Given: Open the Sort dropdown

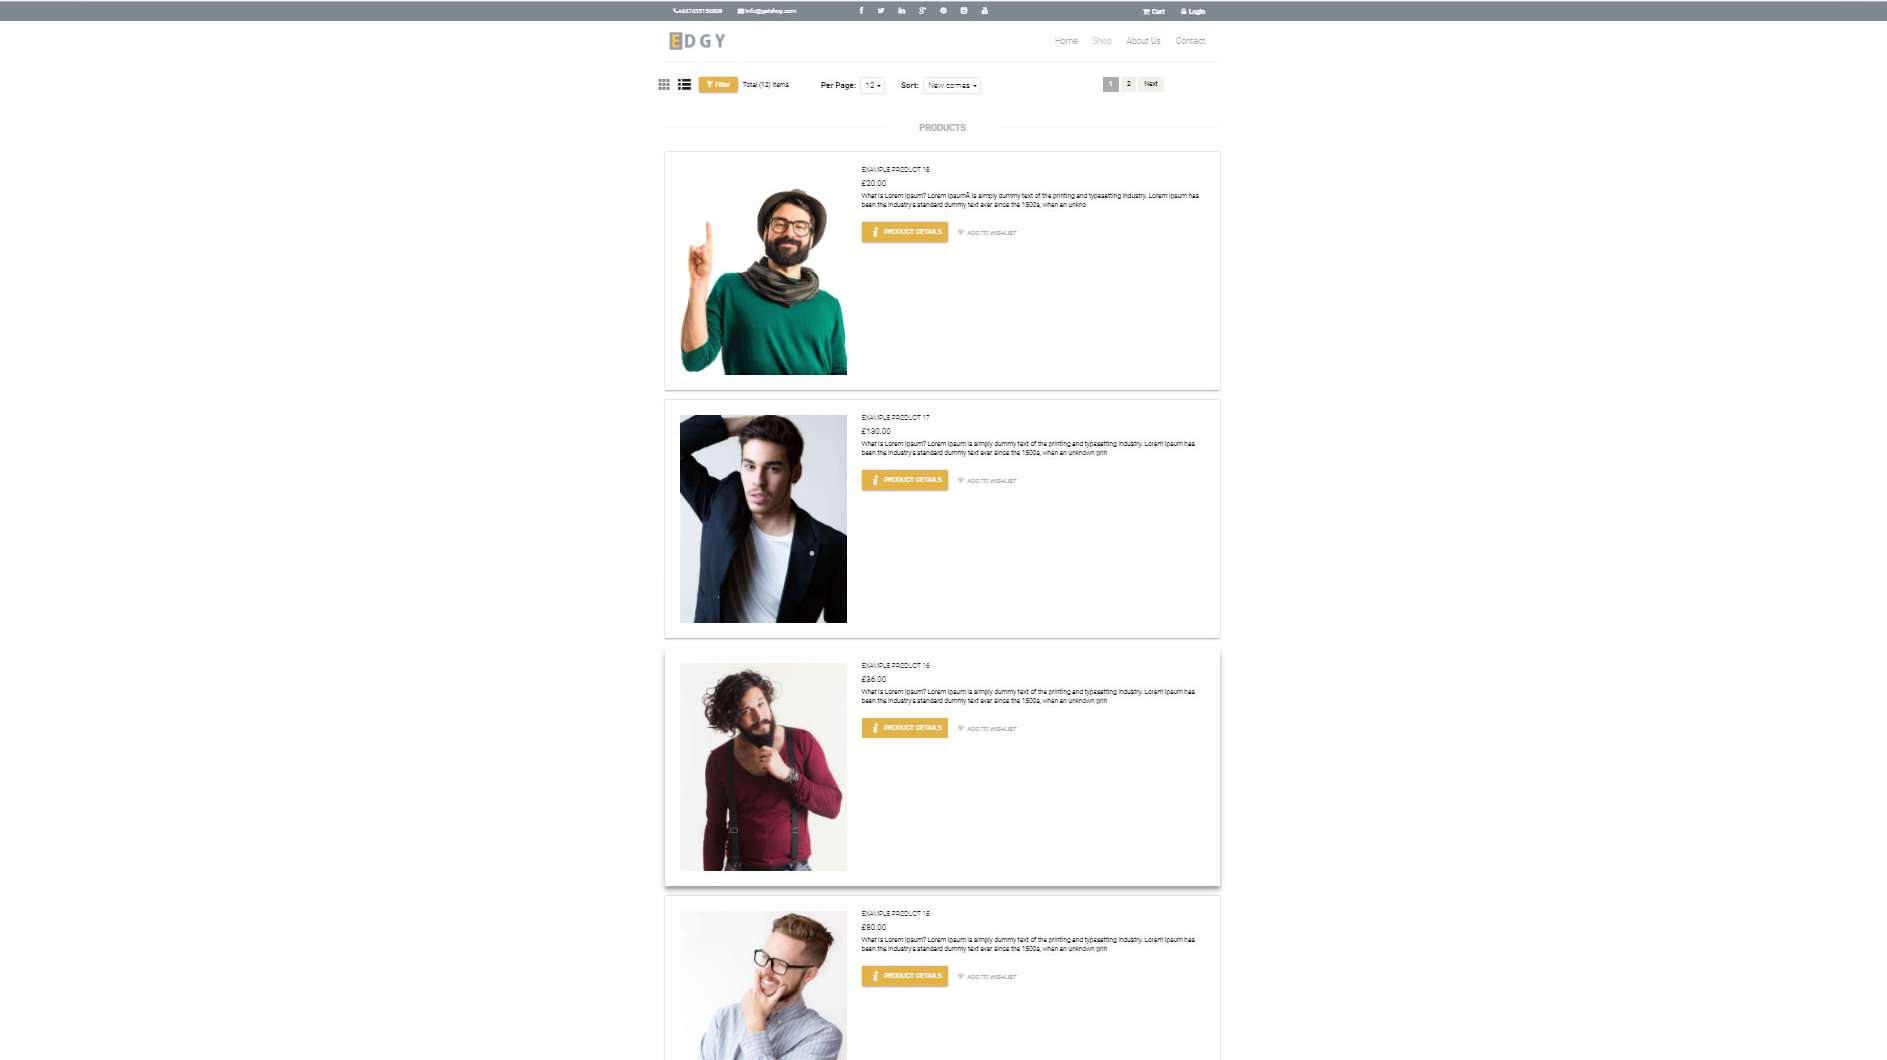Looking at the screenshot, I should (x=951, y=85).
